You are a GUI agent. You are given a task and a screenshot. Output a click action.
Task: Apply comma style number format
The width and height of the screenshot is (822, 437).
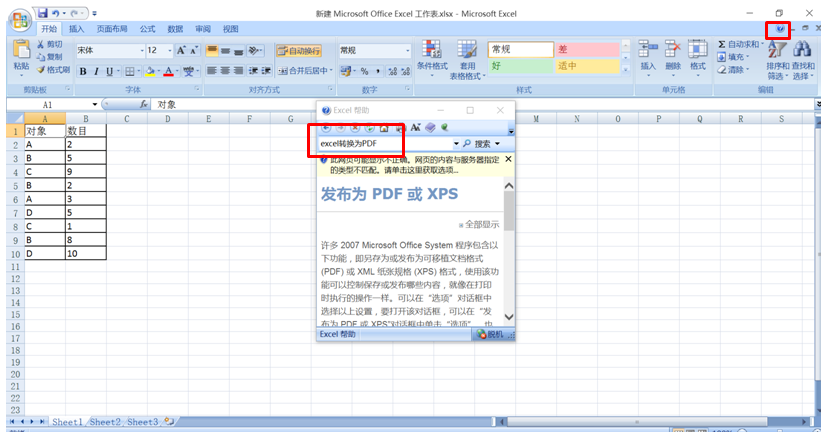pyautogui.click(x=377, y=71)
